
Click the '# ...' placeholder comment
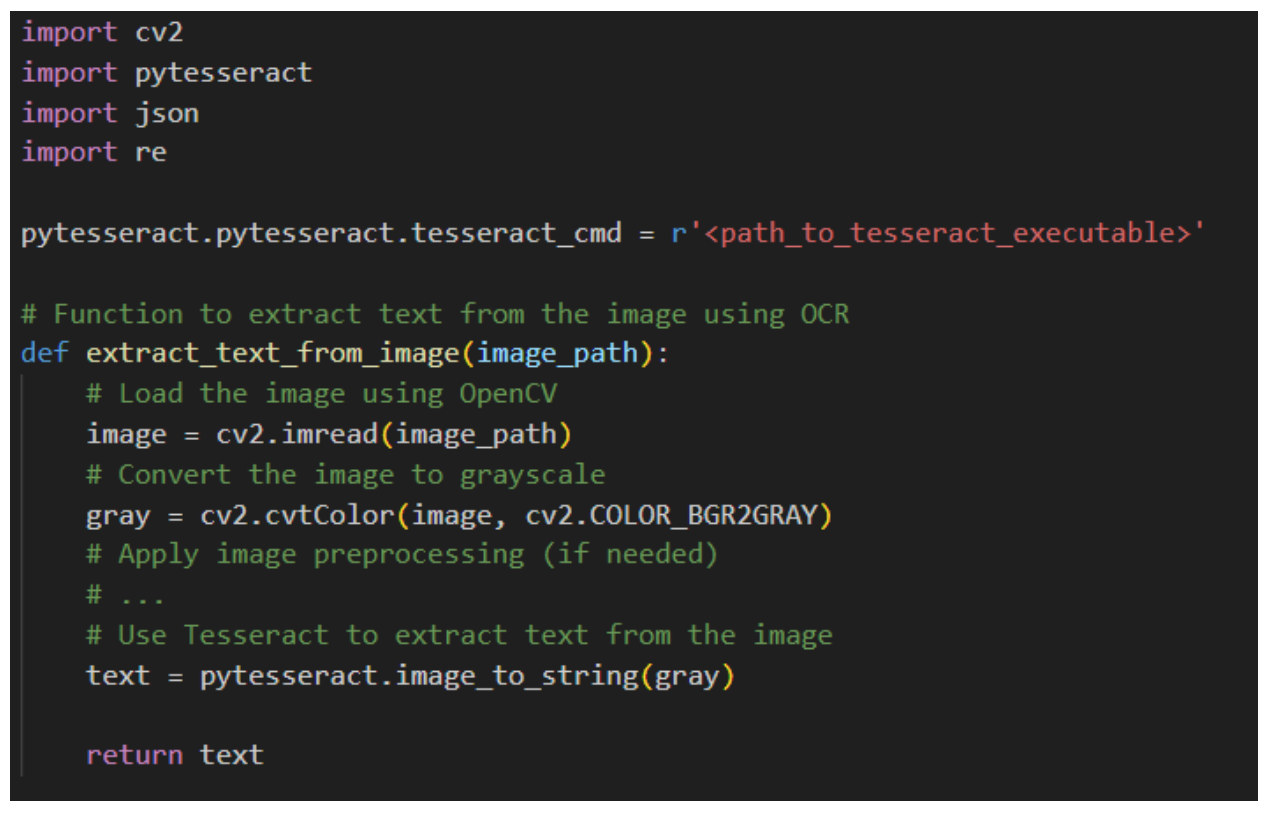pos(125,595)
